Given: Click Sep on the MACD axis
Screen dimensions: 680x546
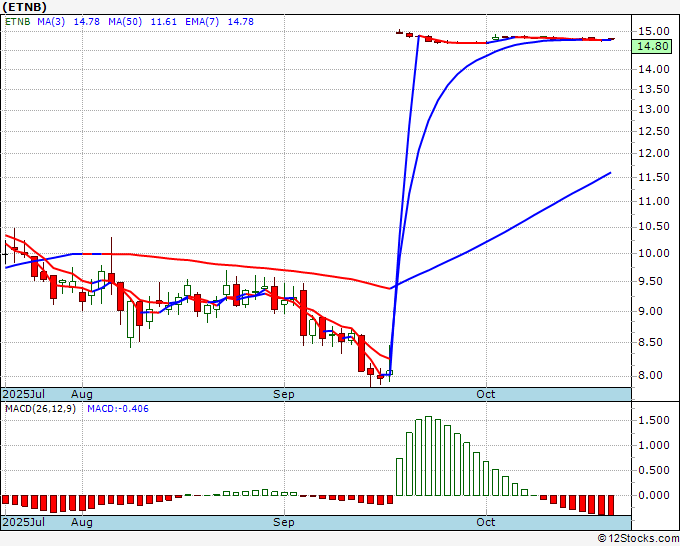Looking at the screenshot, I should click(x=284, y=522).
